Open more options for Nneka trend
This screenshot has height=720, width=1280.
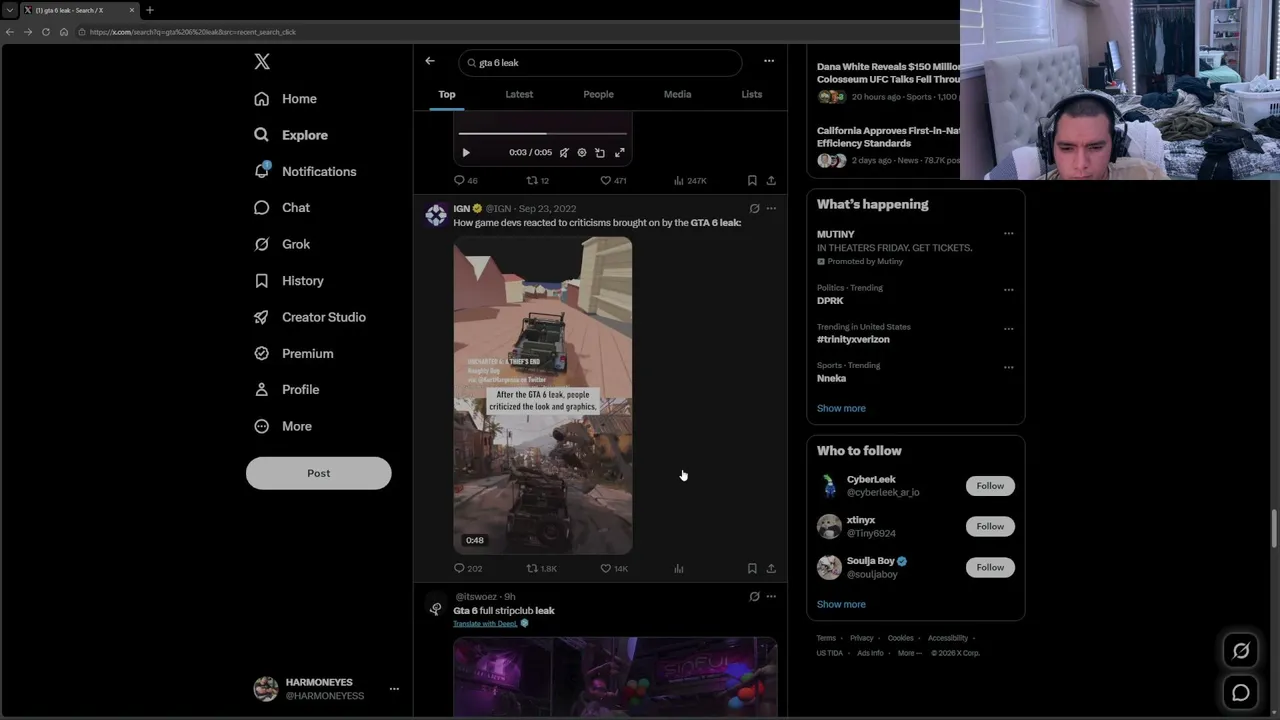pyautogui.click(x=1008, y=367)
